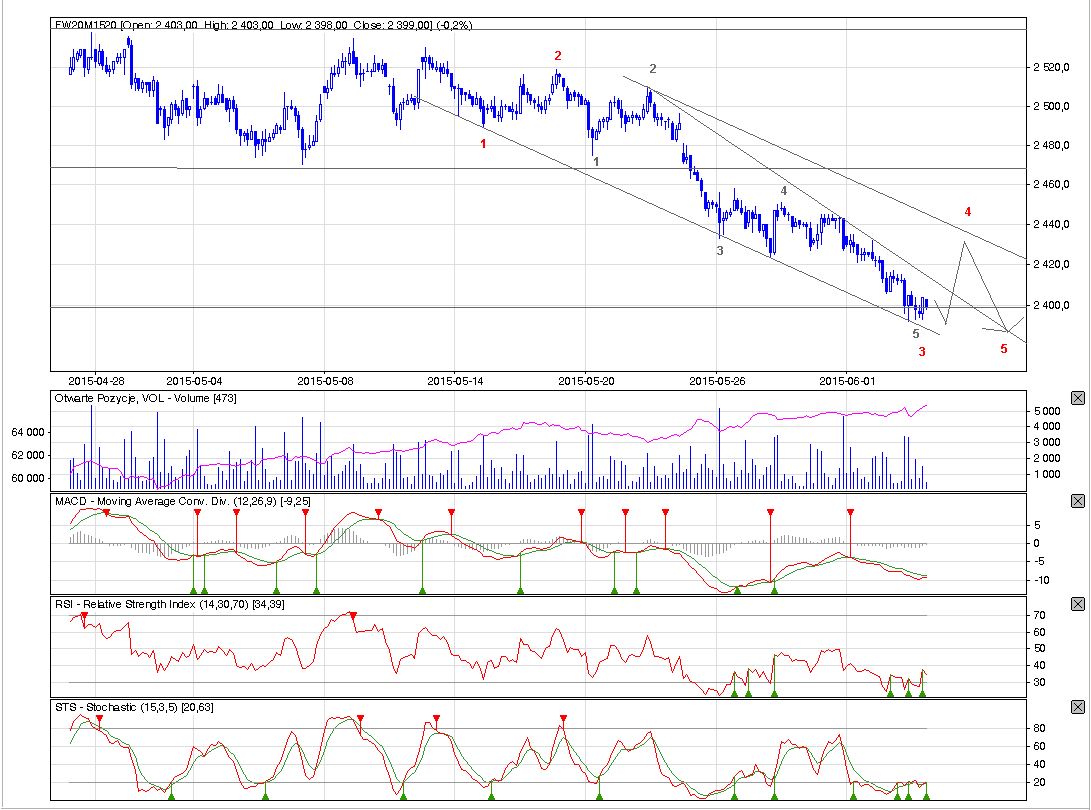Image resolution: width=1091 pixels, height=810 pixels.
Task: Select the gray wave label 5
Action: (916, 334)
